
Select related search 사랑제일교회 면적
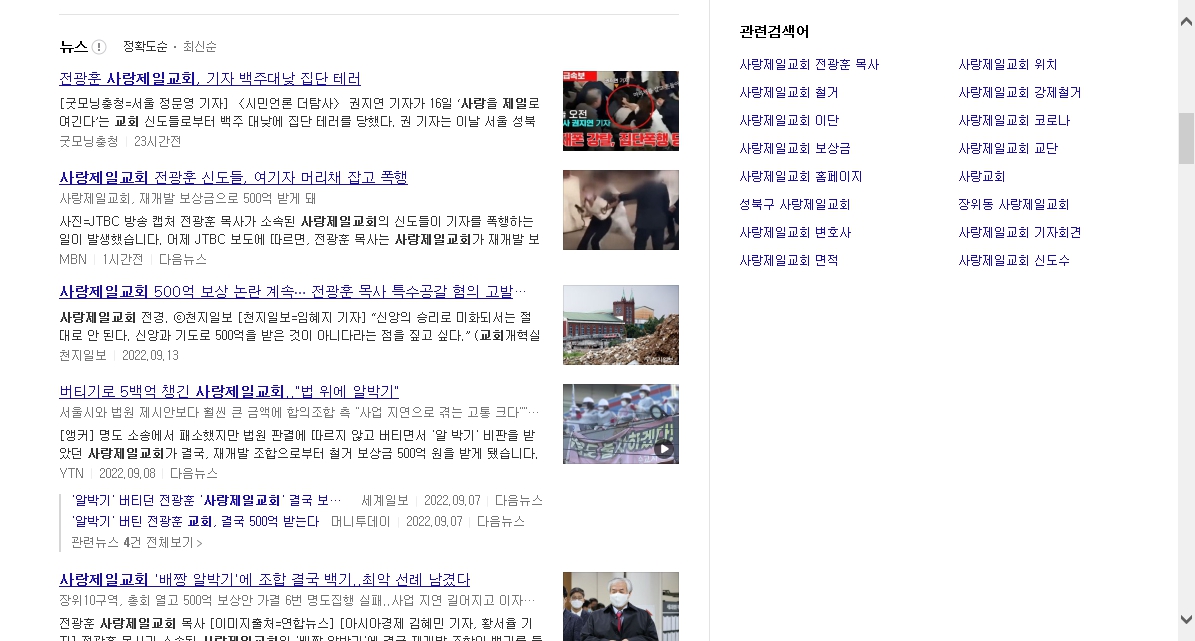pos(788,261)
